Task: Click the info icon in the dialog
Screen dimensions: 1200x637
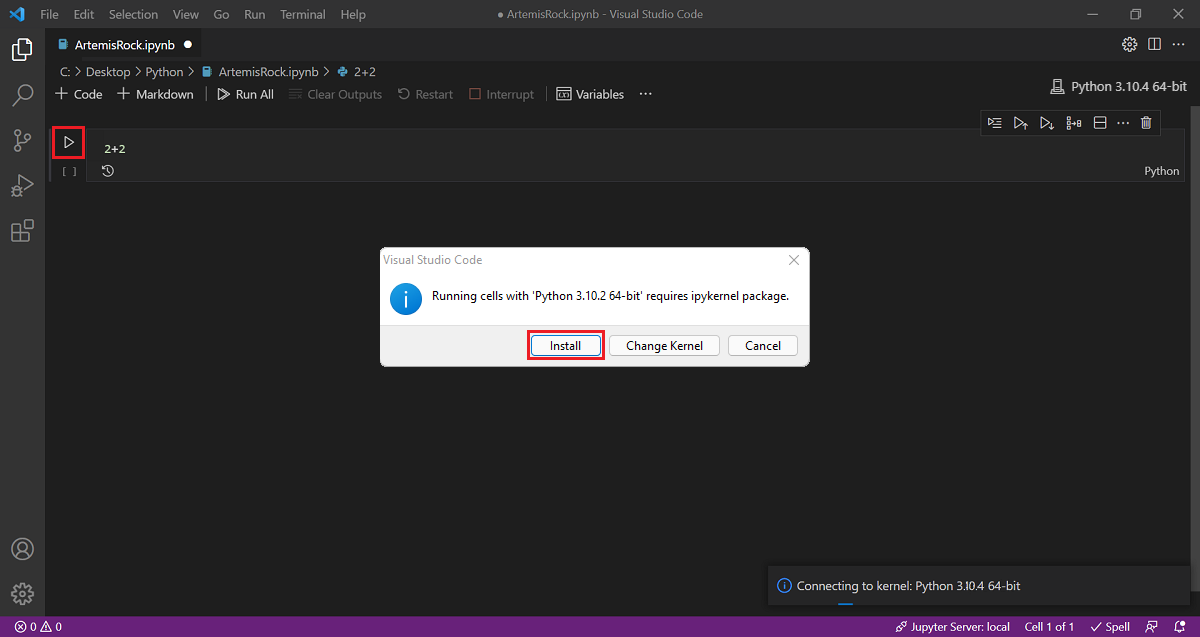Action: click(x=405, y=297)
